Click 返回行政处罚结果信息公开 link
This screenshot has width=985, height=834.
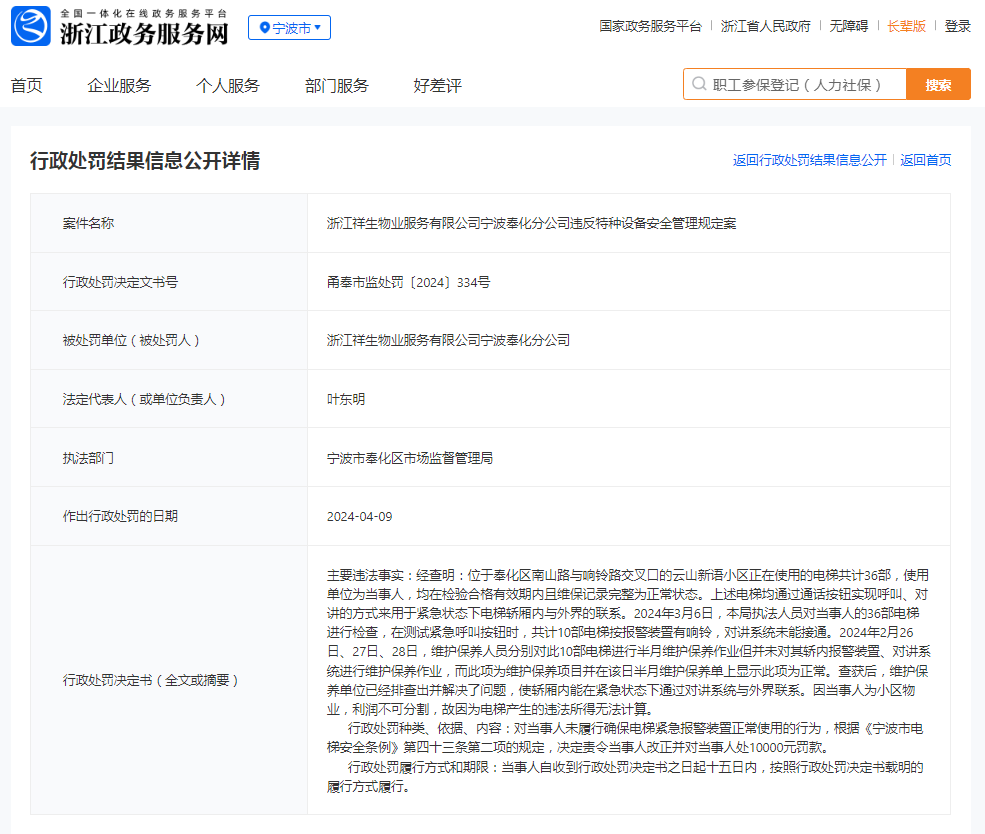click(810, 160)
